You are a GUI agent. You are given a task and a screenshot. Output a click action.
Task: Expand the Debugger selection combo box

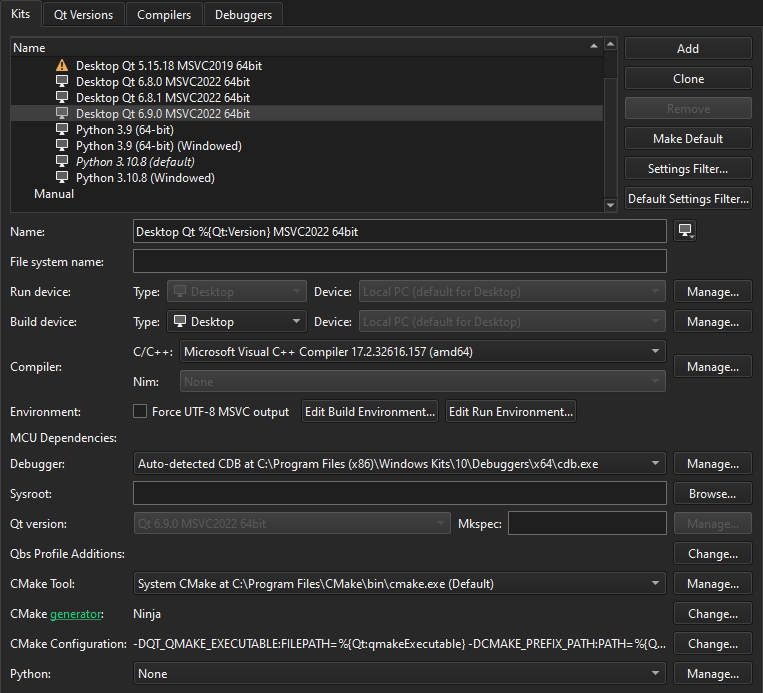[x=399, y=464]
